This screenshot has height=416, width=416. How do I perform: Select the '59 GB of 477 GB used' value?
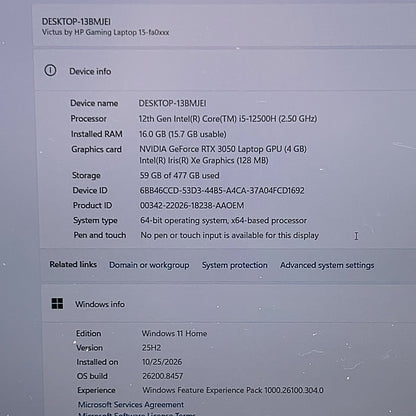click(179, 175)
